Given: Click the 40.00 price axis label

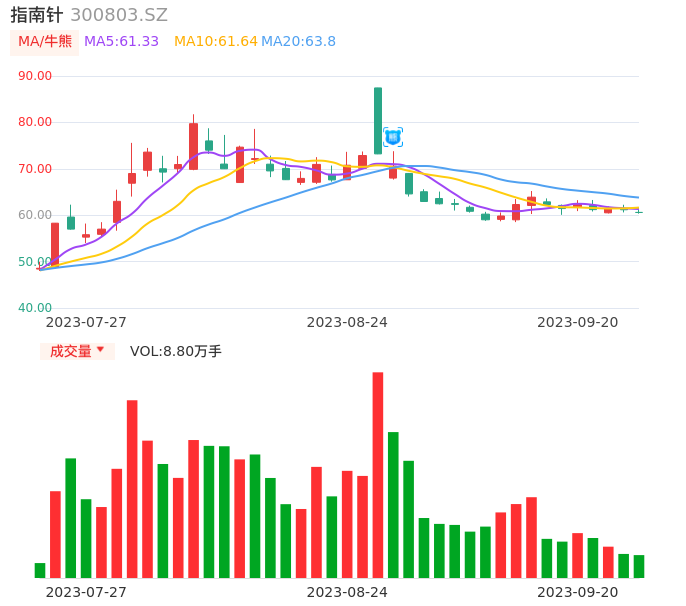Looking at the screenshot, I should [x=35, y=308].
